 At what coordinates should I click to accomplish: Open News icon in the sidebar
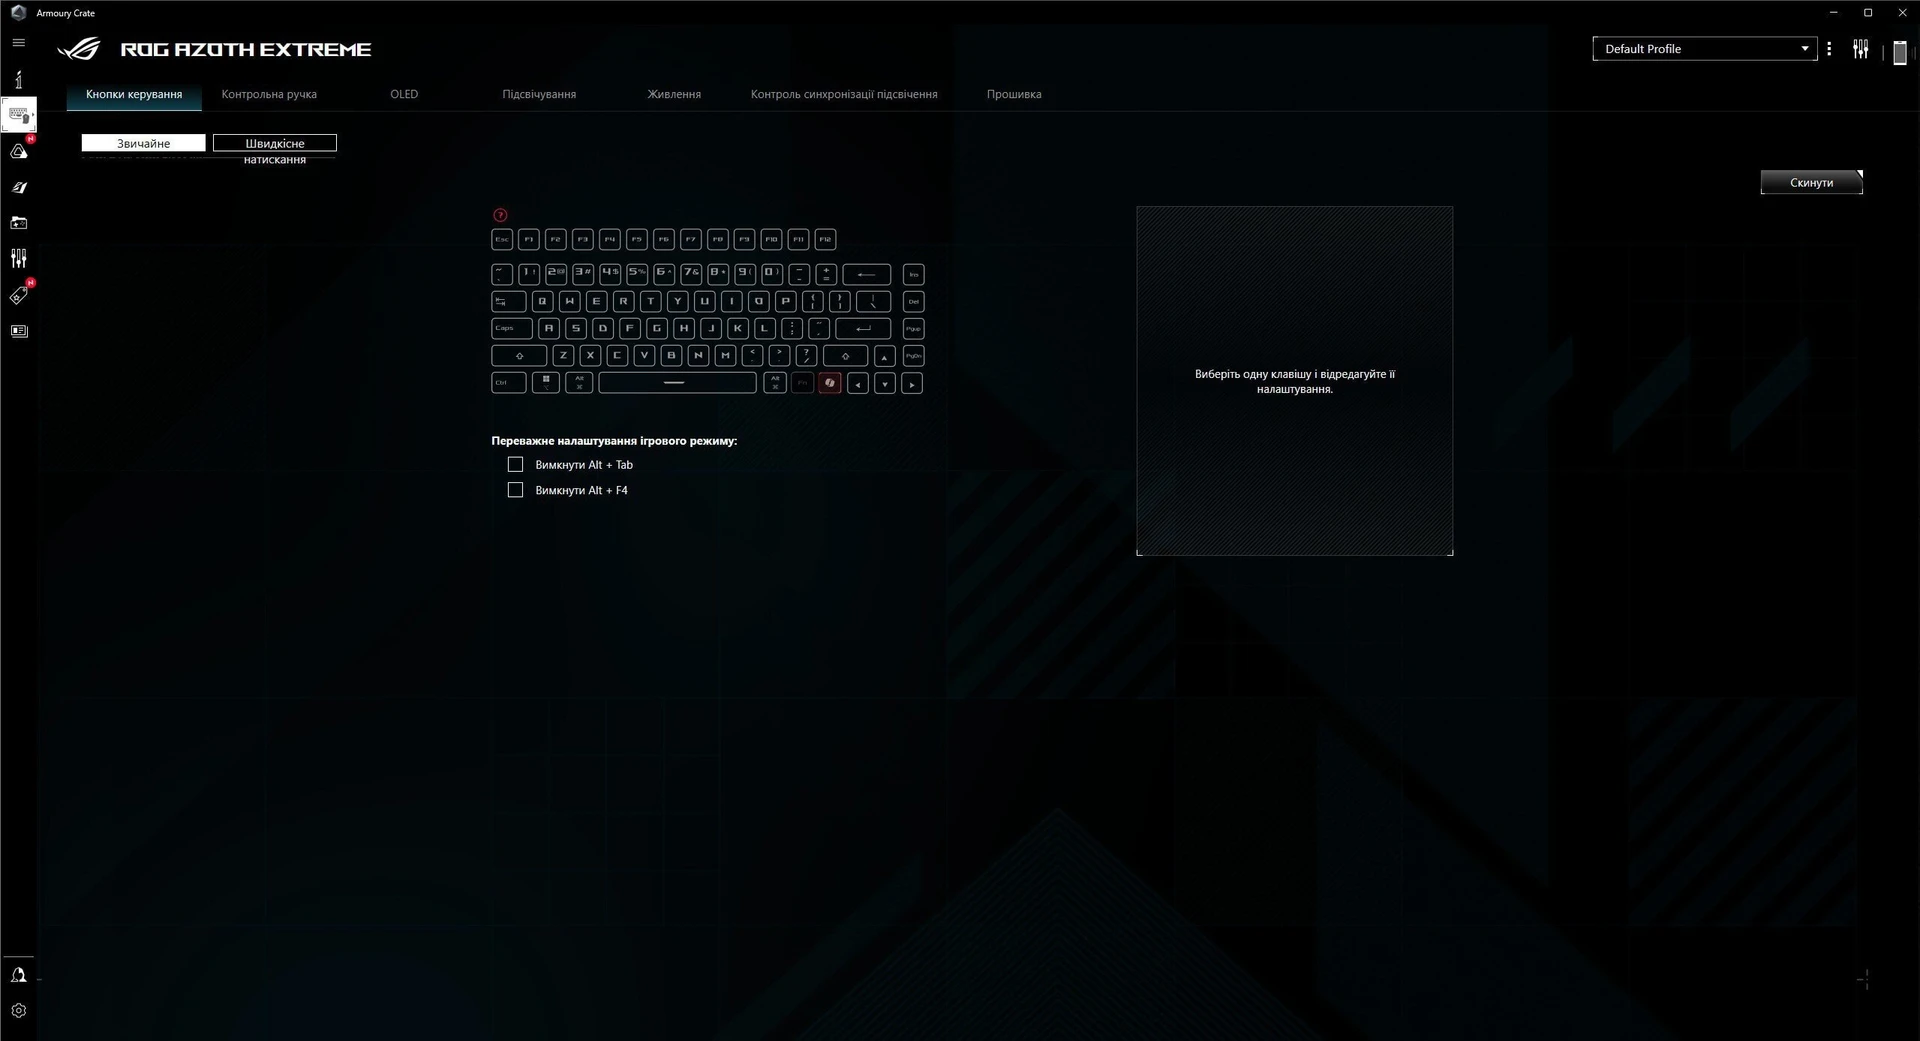coord(18,331)
